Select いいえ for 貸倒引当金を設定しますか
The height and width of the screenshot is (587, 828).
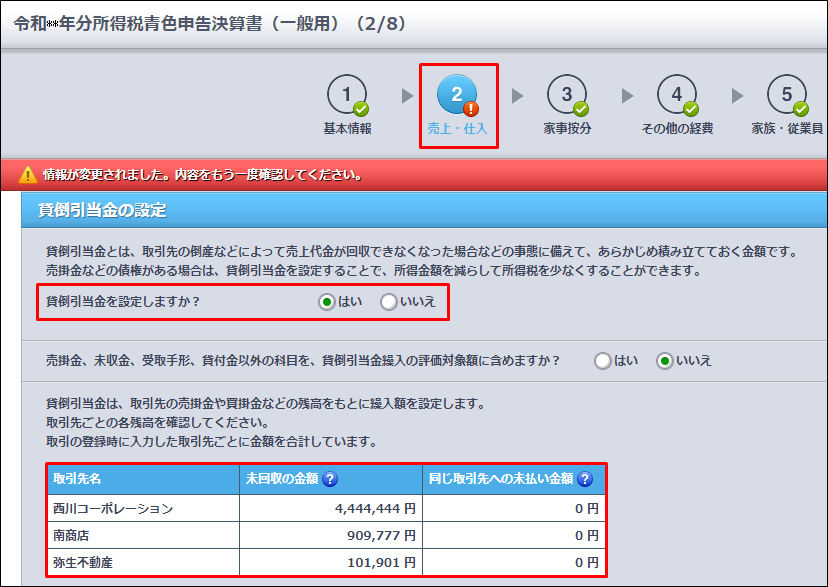[x=389, y=302]
